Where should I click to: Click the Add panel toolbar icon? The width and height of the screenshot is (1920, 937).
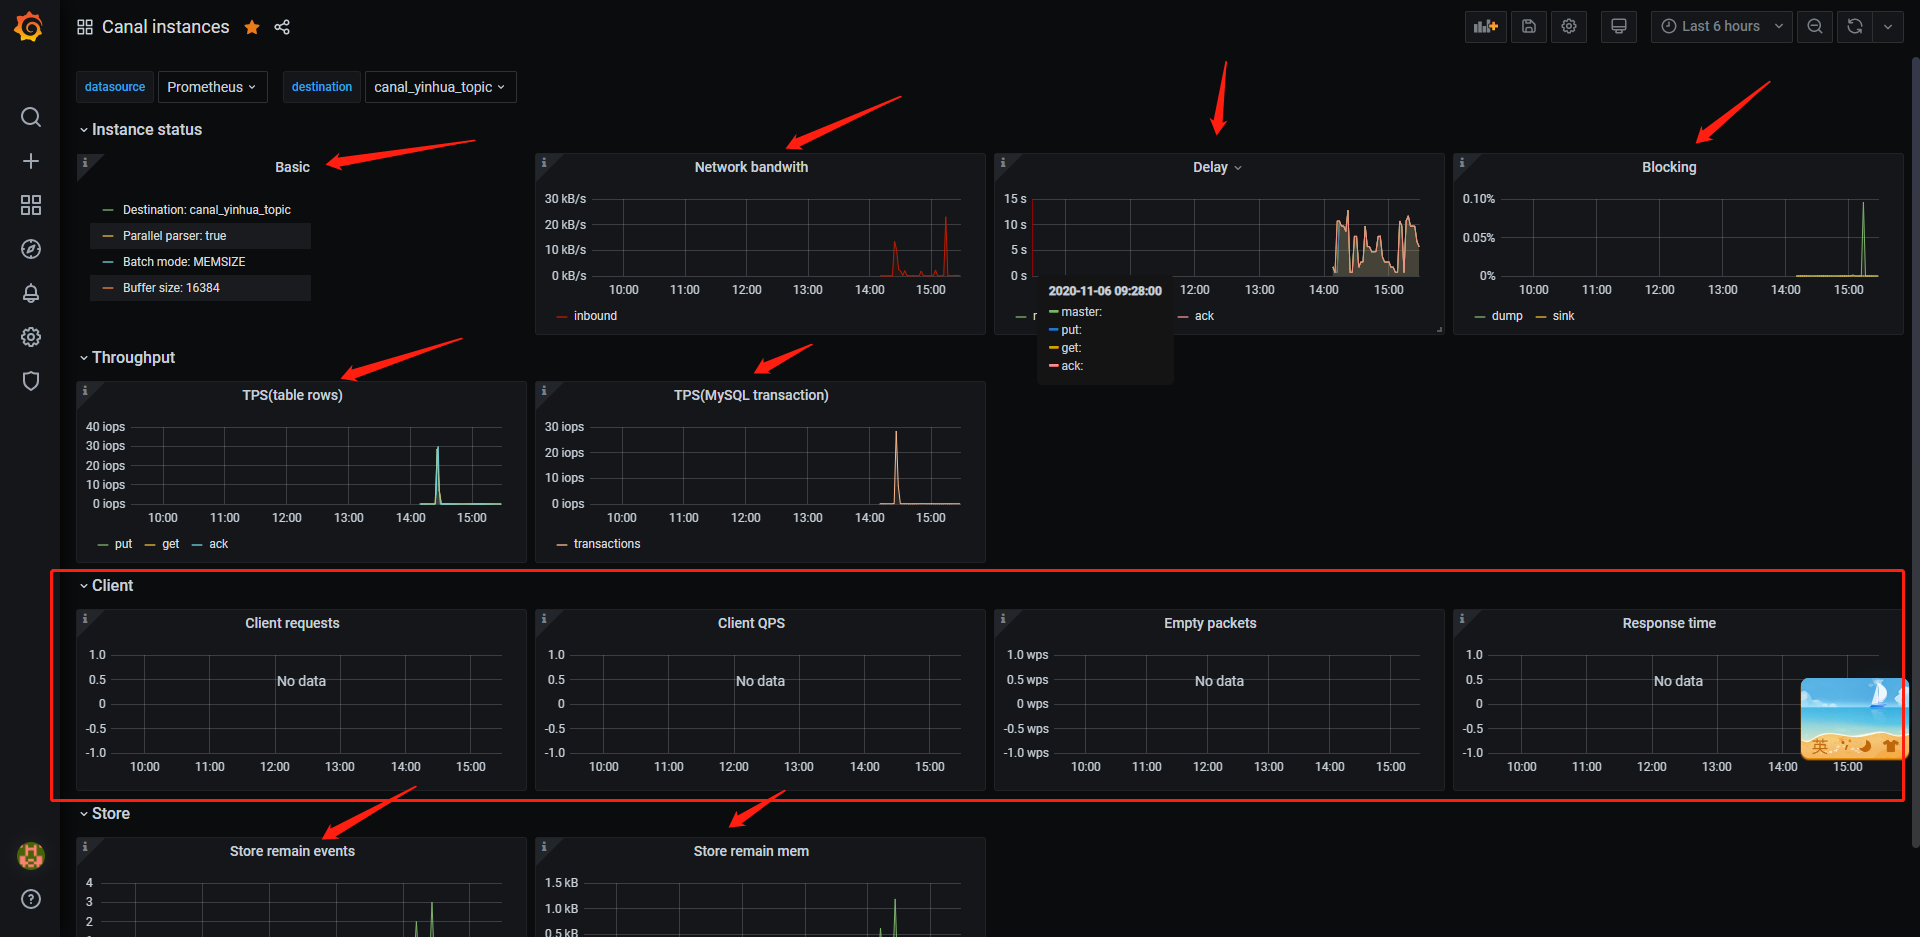1485,27
